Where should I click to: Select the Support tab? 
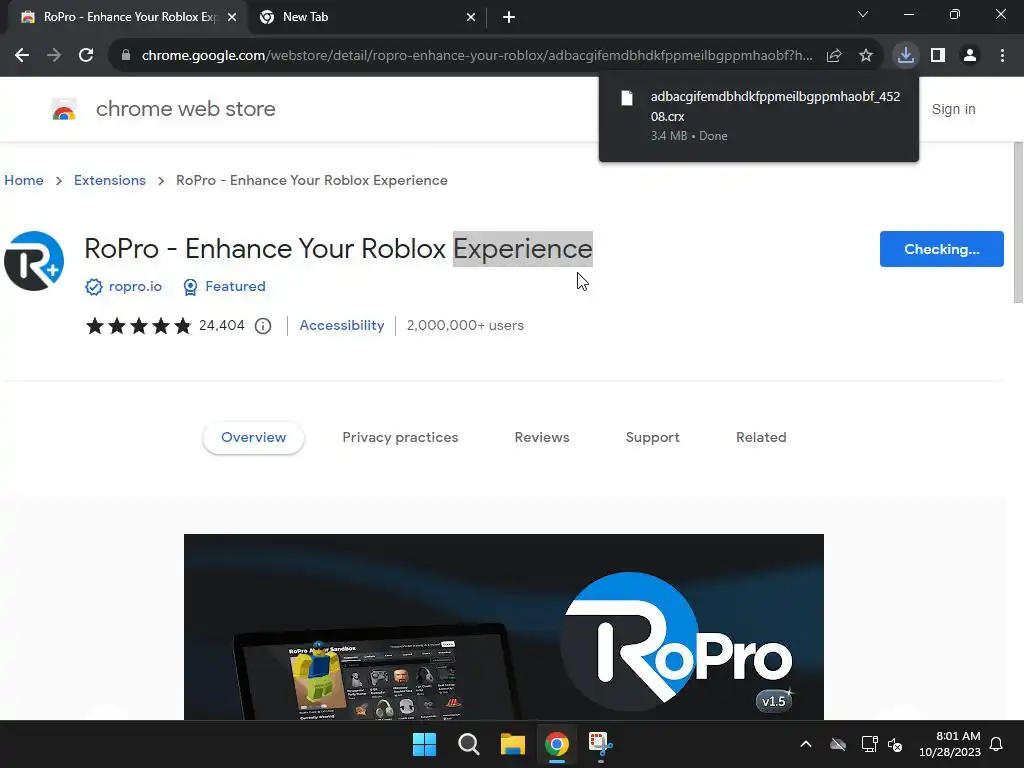(652, 438)
